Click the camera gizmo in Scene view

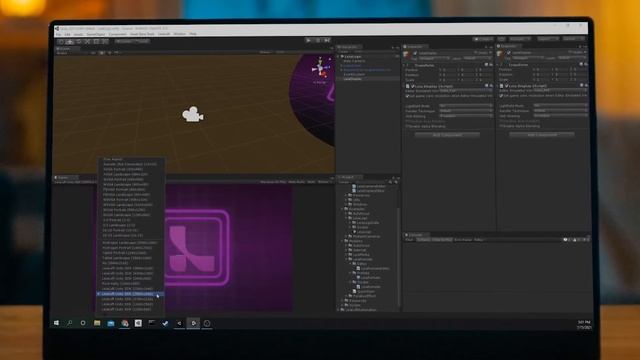[193, 114]
